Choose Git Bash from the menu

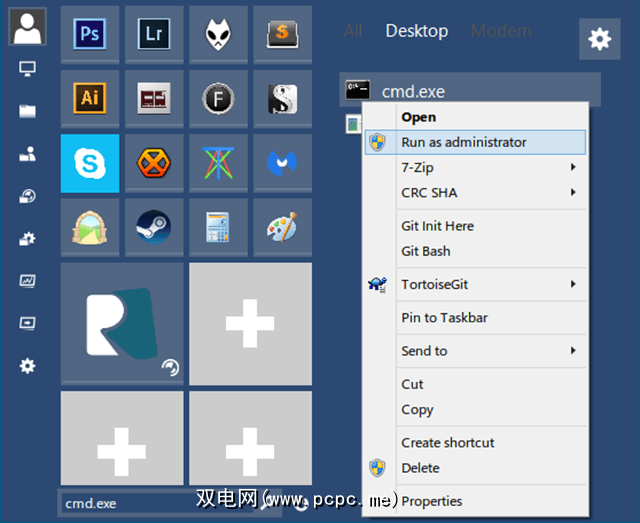pos(476,251)
